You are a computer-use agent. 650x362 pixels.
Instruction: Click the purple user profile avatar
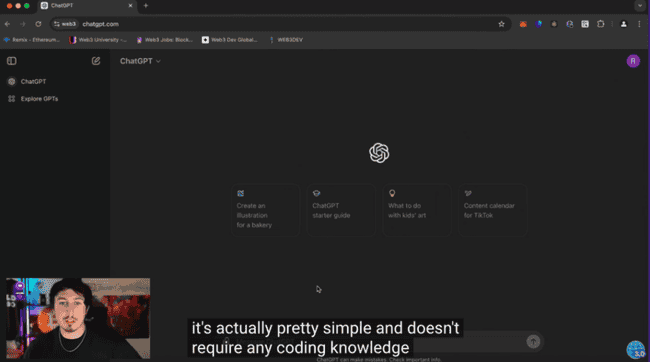[x=633, y=61]
